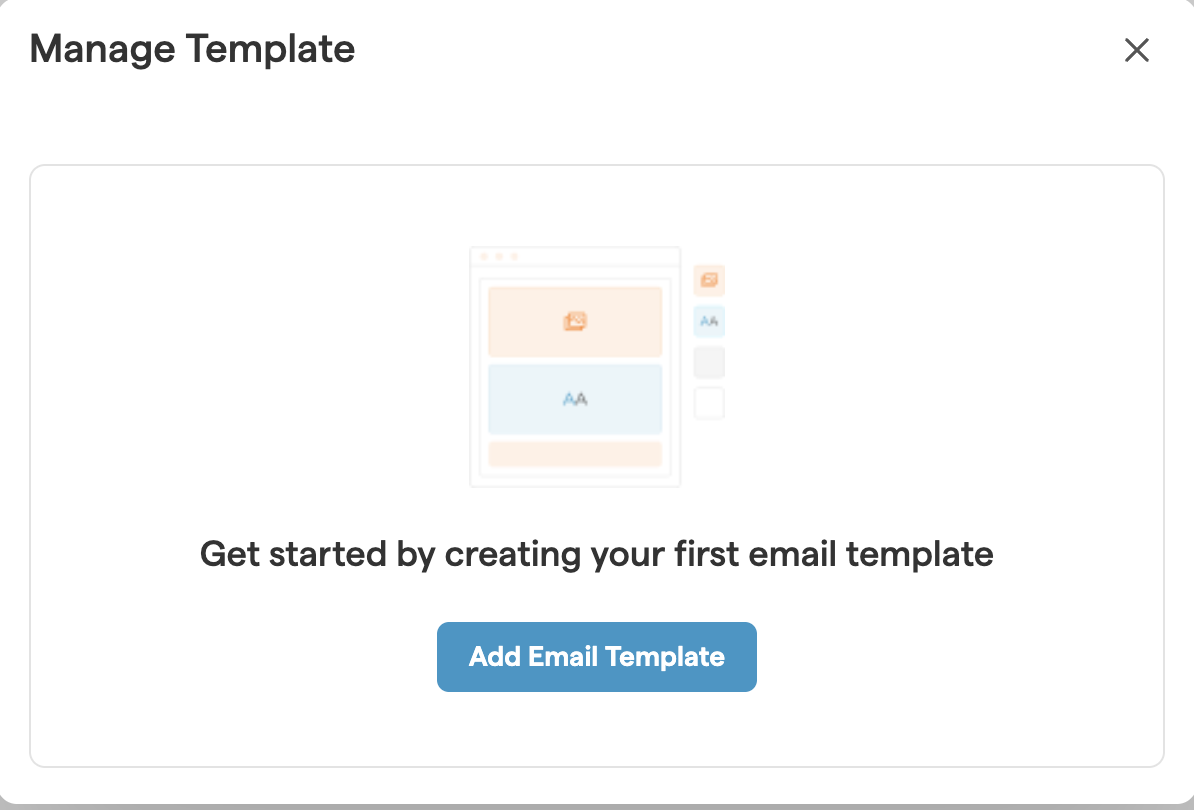Image resolution: width=1194 pixels, height=810 pixels.
Task: Click the middle dot in the illustration's window bar
Action: click(499, 257)
